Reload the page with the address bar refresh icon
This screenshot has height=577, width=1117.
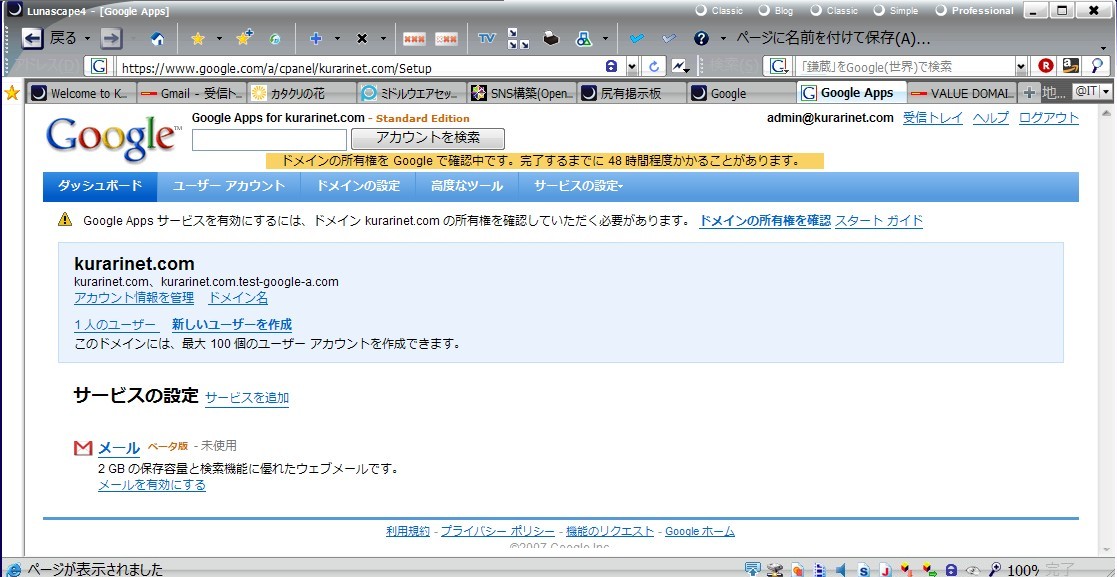(x=653, y=67)
